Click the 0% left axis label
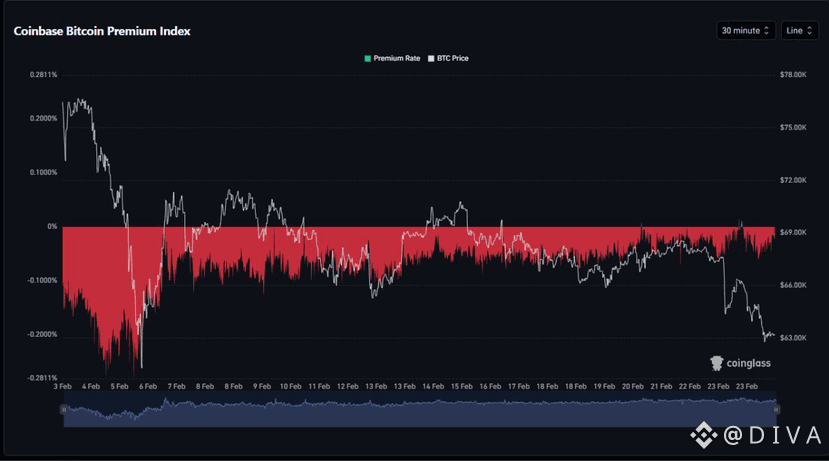 [x=52, y=226]
